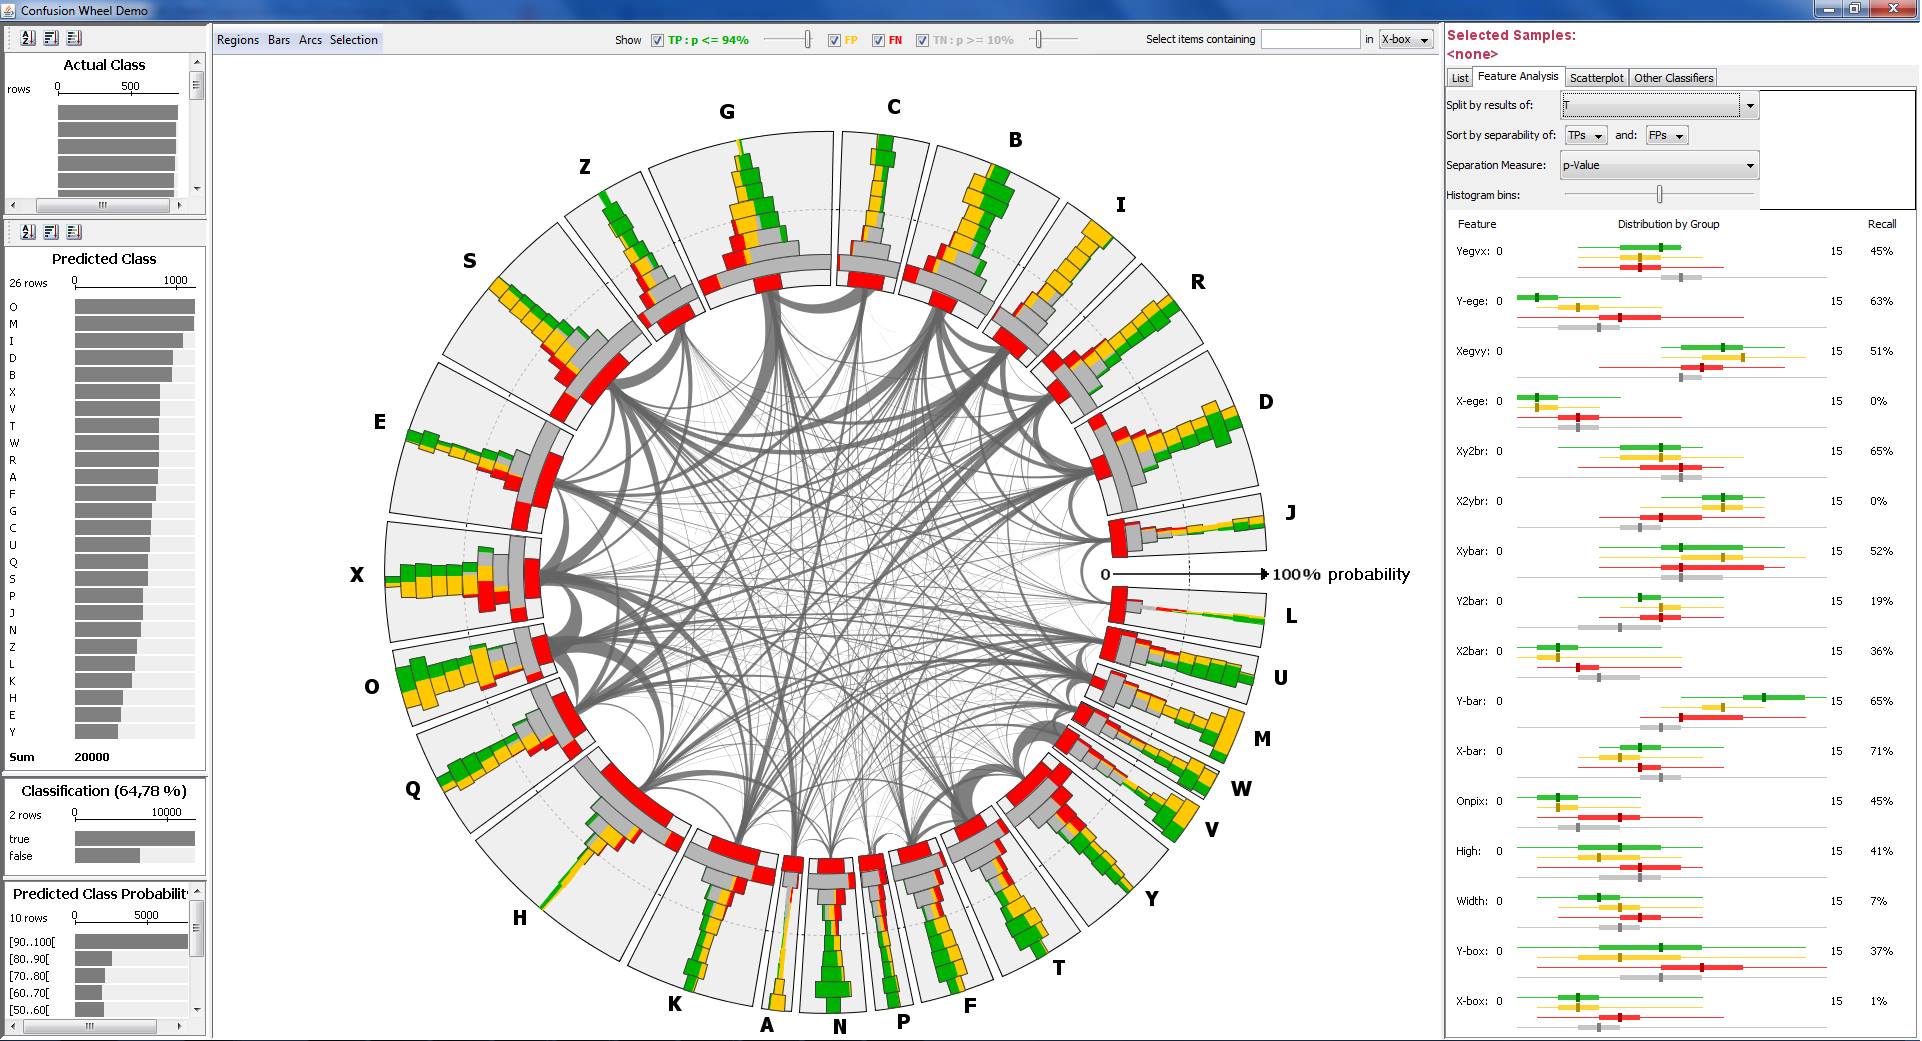The image size is (1922, 1041).
Task: Switch to the Scatterplot tab
Action: point(1596,78)
